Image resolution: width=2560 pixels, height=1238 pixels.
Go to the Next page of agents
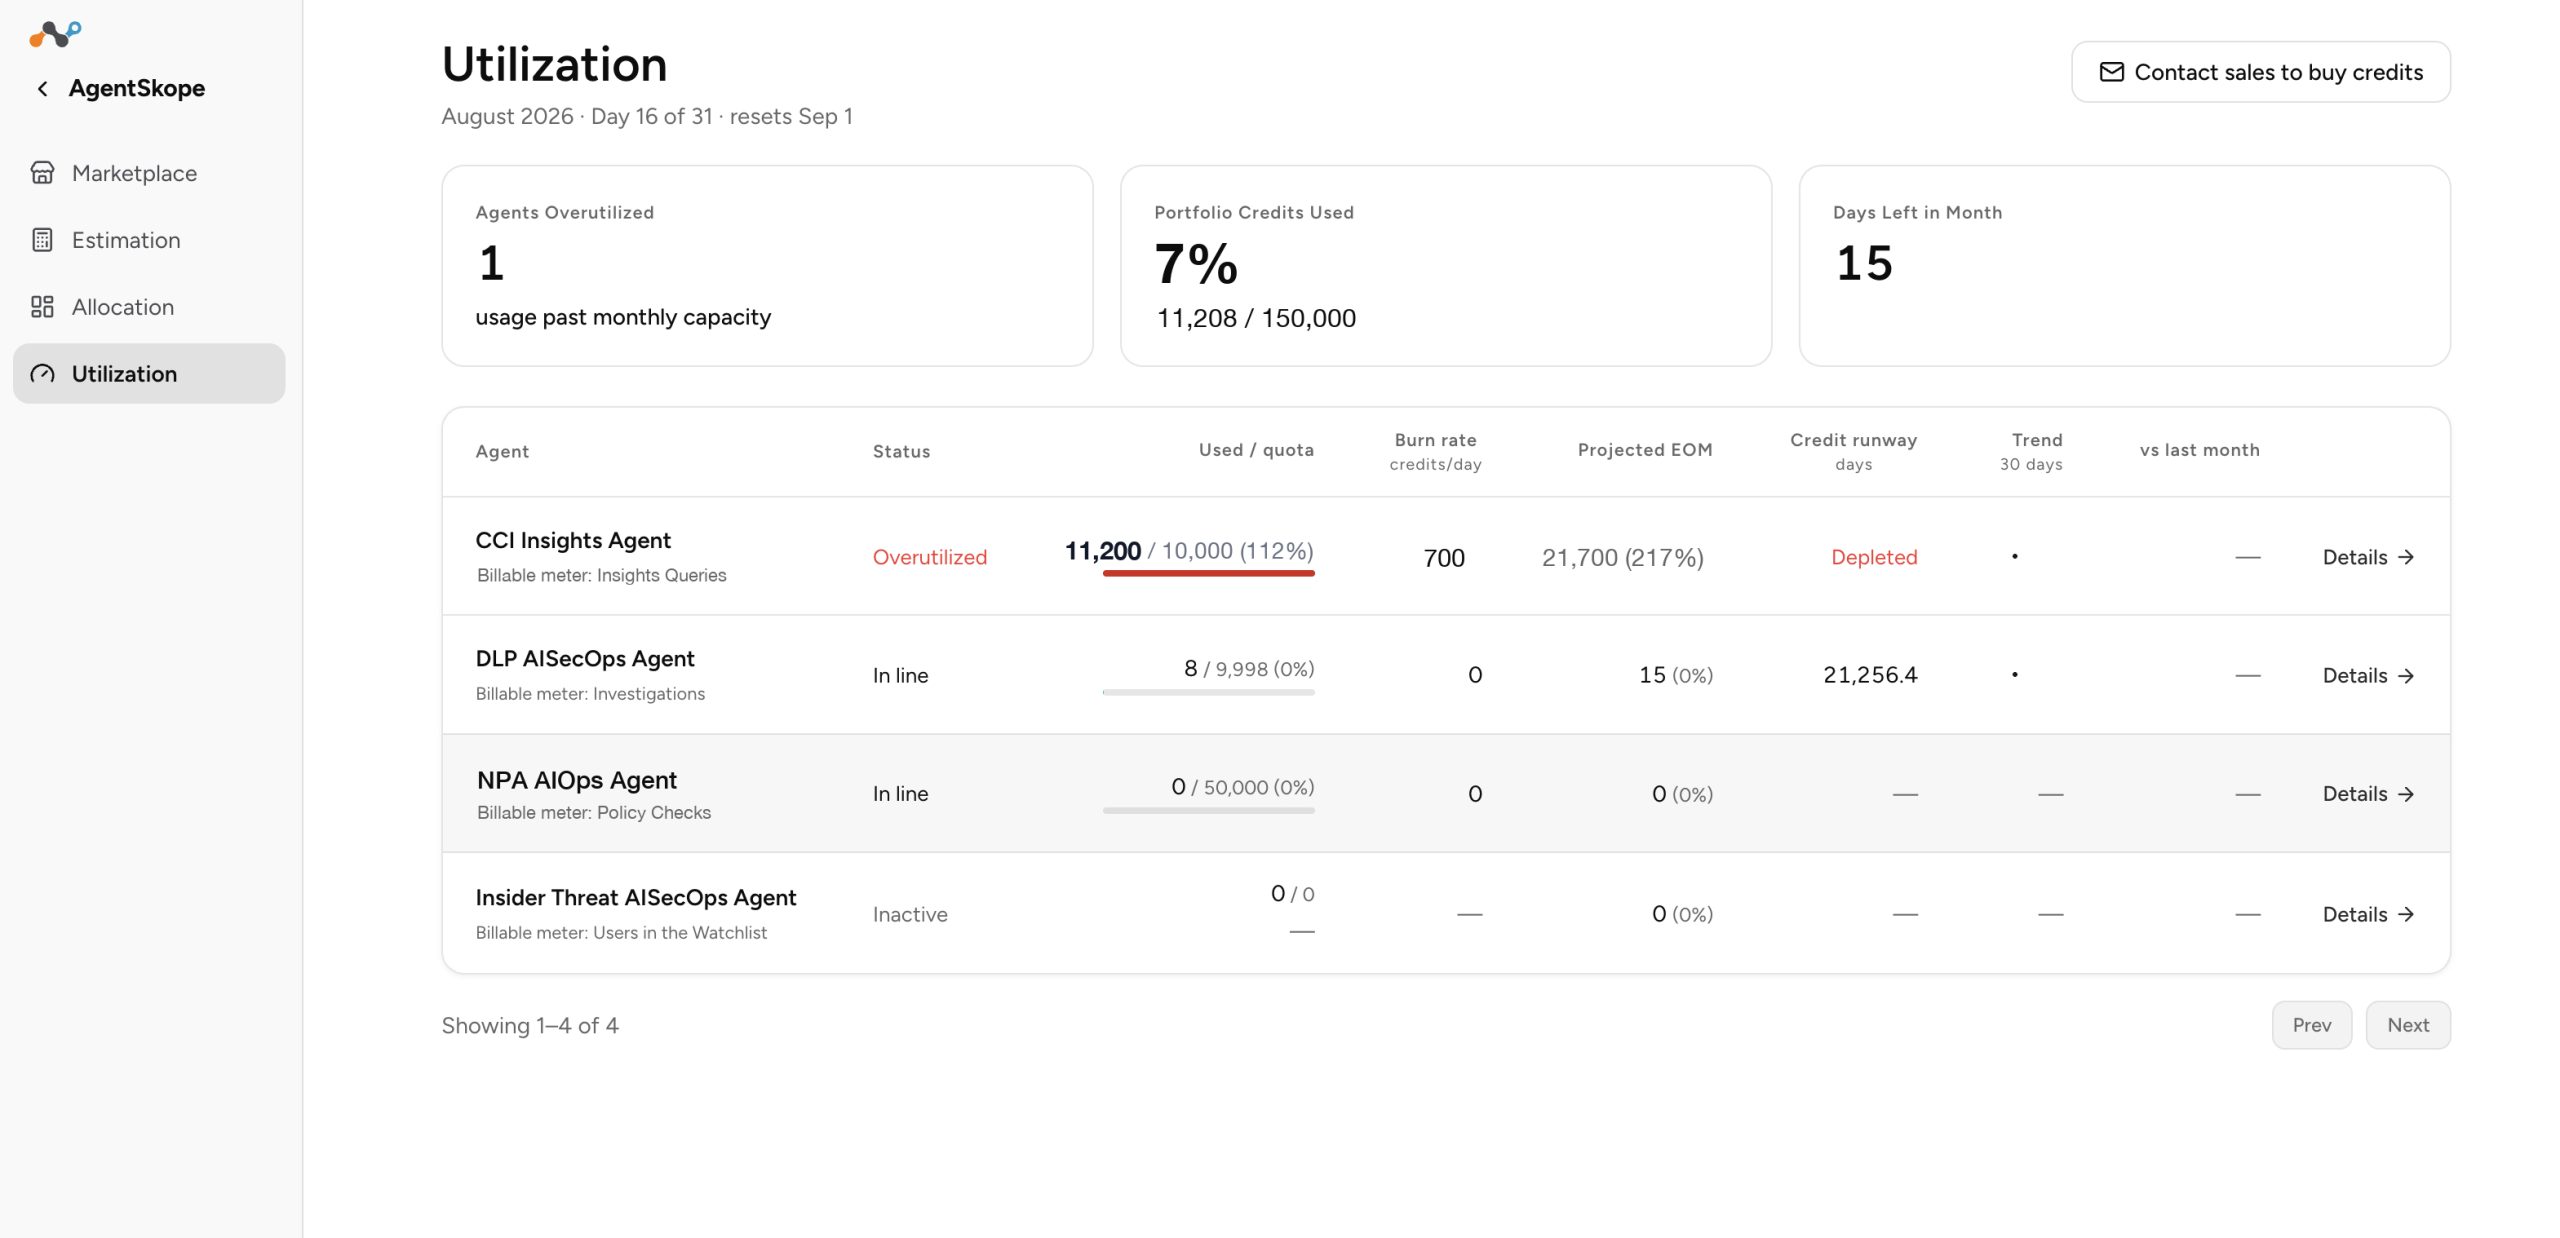point(2407,1025)
